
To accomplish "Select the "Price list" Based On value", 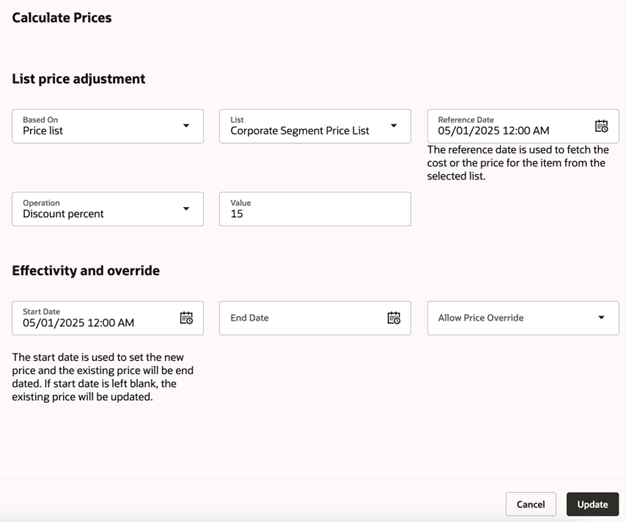I will (x=43, y=131).
